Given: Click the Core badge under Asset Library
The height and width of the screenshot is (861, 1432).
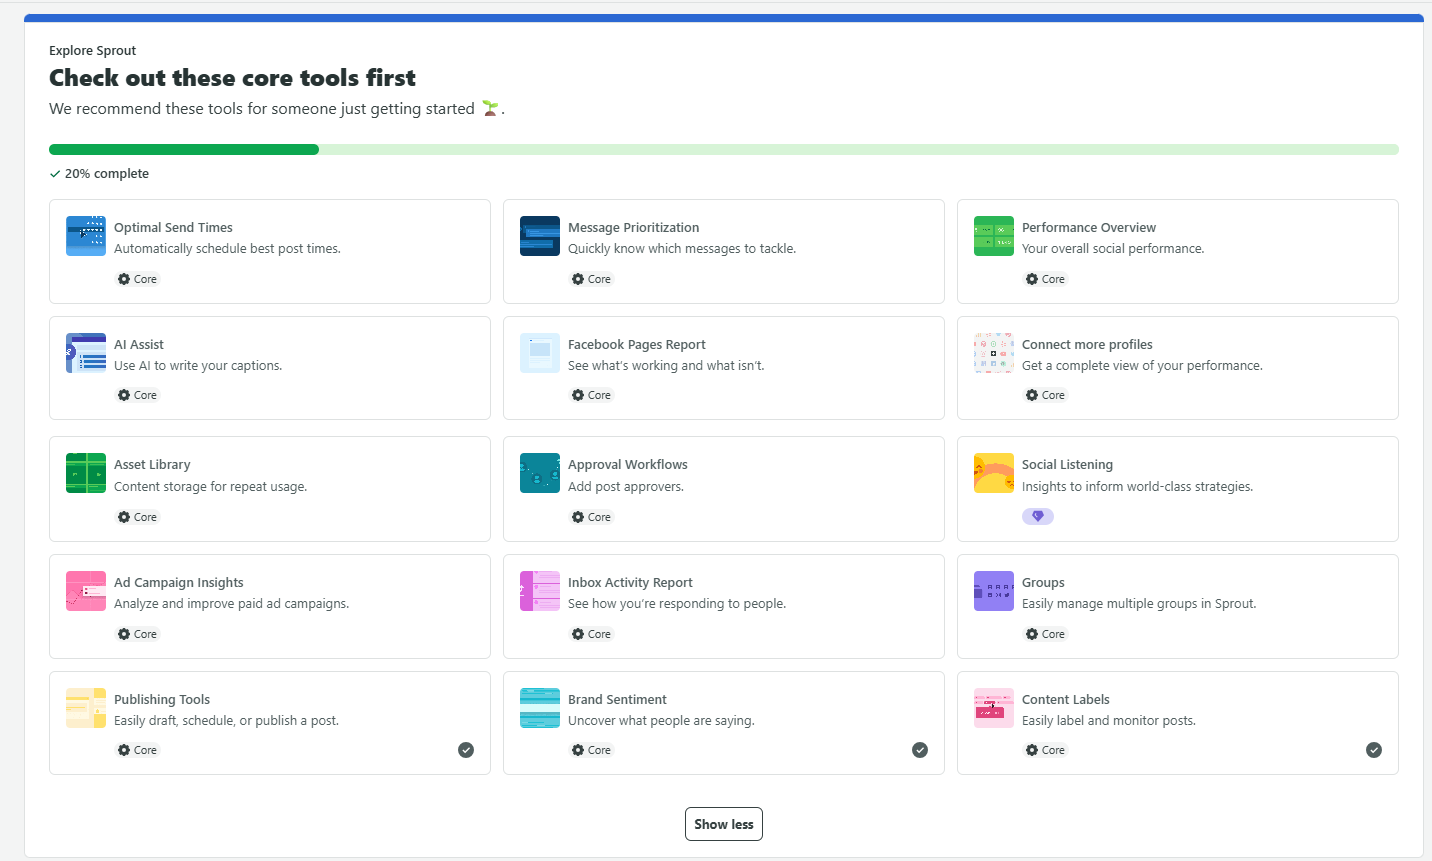Looking at the screenshot, I should (138, 517).
